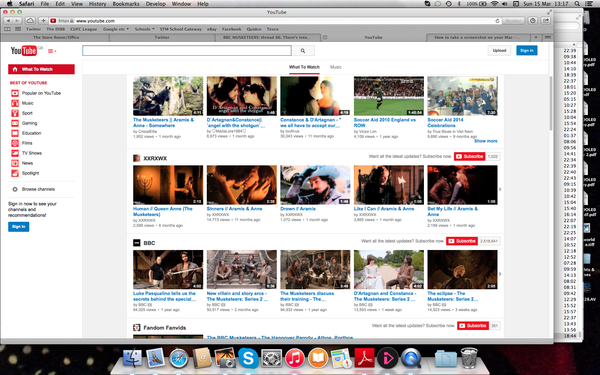Subscribe to the XXRXWX channel

470,157
